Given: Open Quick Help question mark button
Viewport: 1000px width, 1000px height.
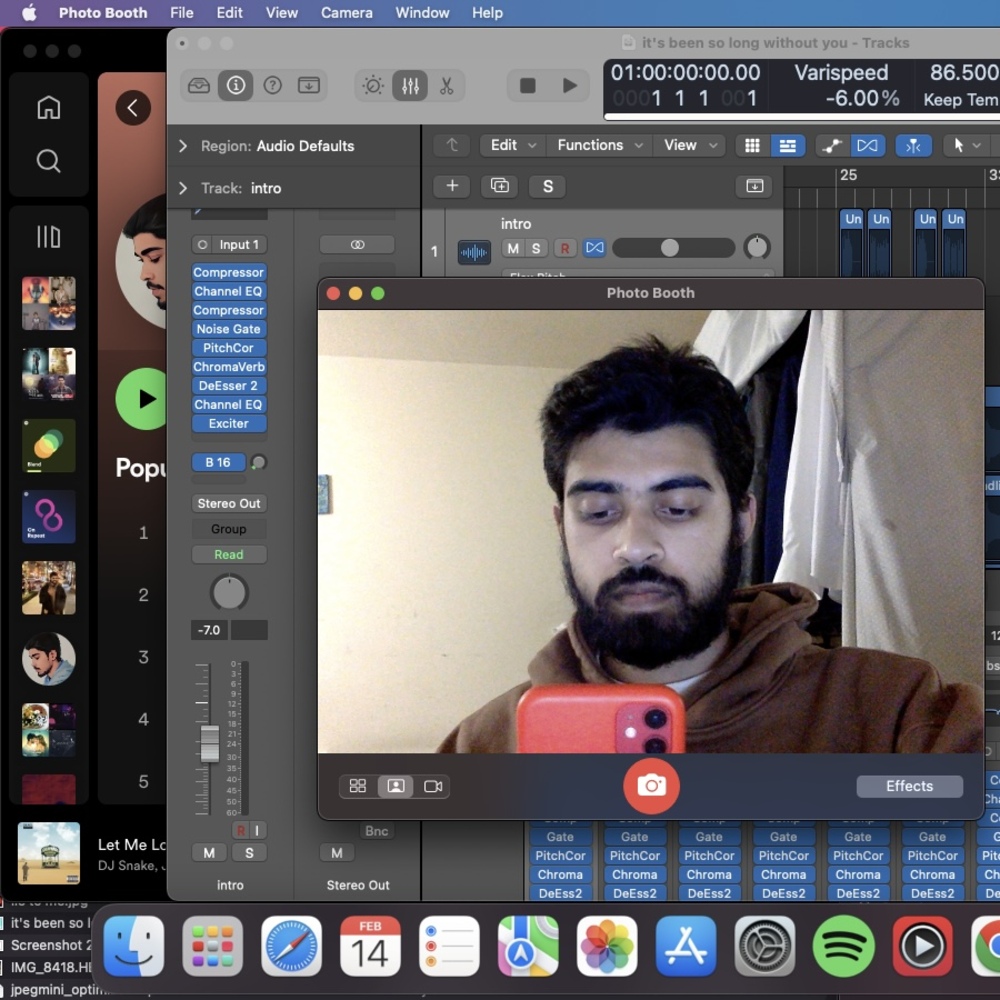Looking at the screenshot, I should coord(272,85).
